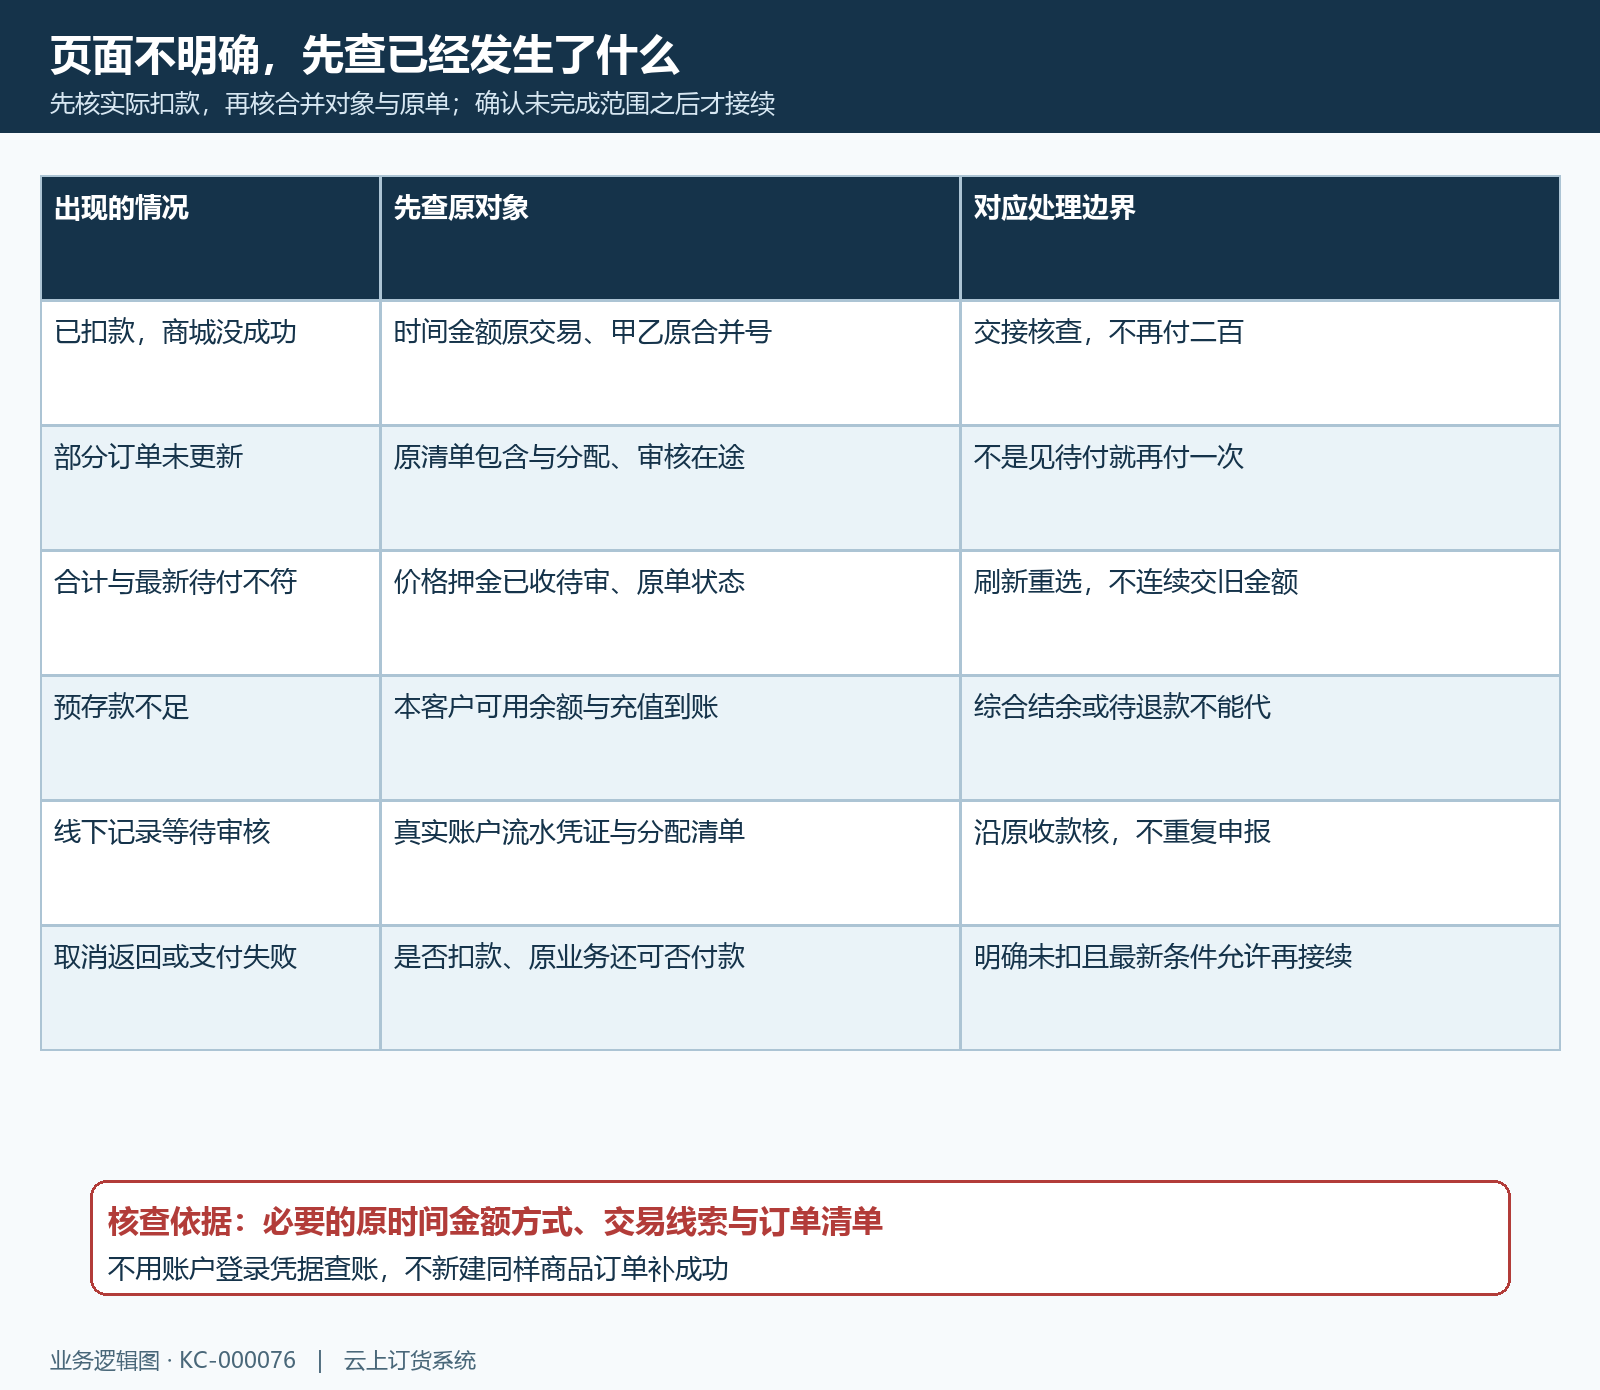
Task: Click column header 出现的情况
Action: click(210, 238)
